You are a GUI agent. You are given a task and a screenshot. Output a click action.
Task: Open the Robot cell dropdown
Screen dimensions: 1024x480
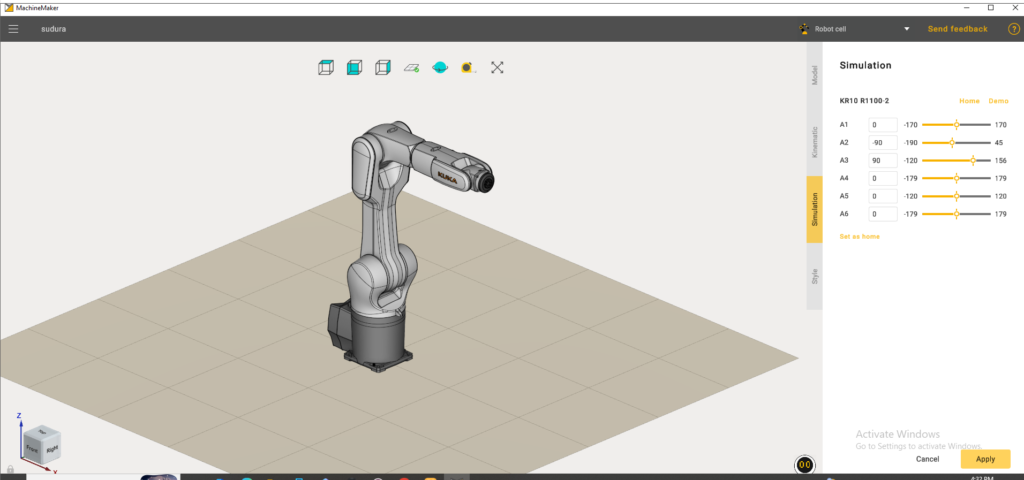[856, 29]
